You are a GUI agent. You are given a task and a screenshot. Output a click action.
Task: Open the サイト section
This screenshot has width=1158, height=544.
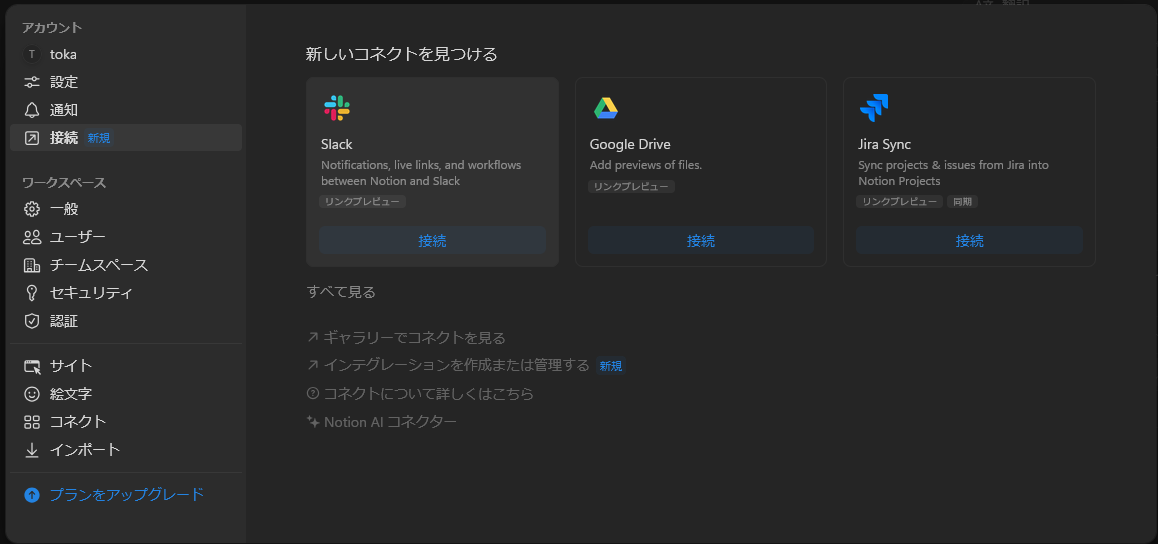click(126, 366)
